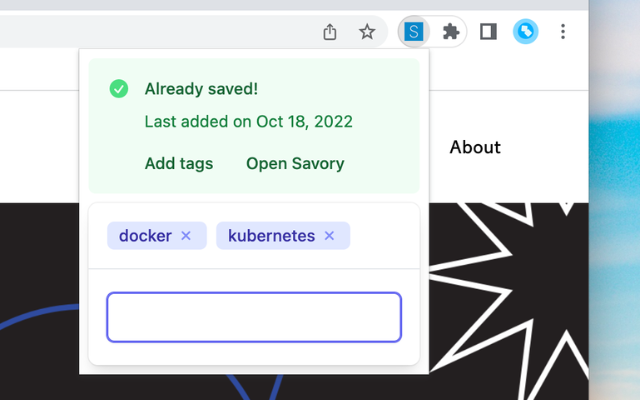Click the Add tags link
The width and height of the screenshot is (640, 400).
(179, 163)
